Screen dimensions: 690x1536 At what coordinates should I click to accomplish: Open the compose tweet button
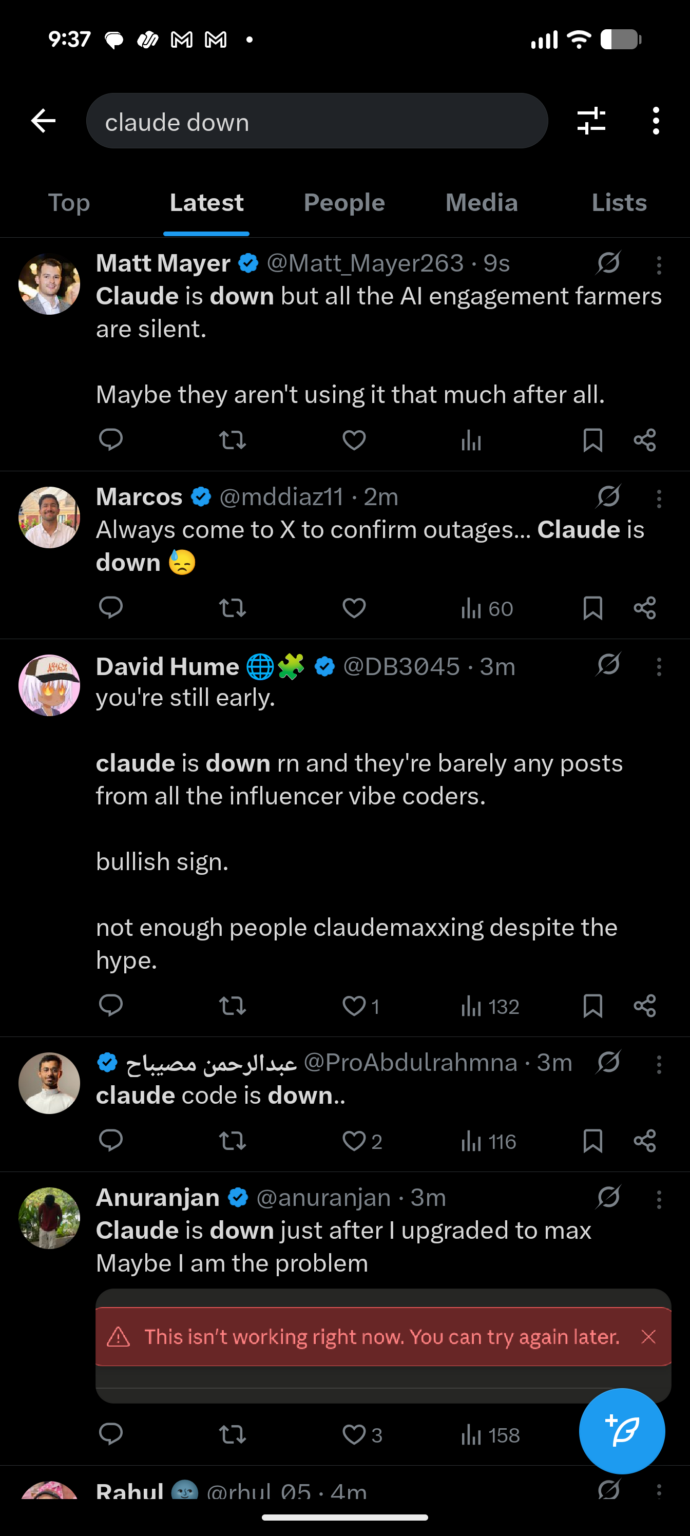(622, 1431)
